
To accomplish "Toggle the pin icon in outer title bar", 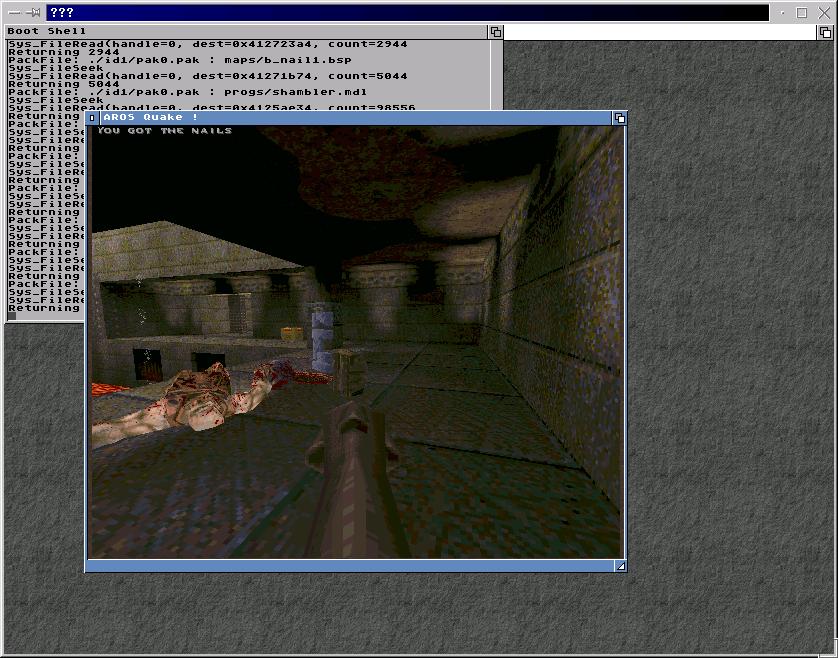I will 34,13.
